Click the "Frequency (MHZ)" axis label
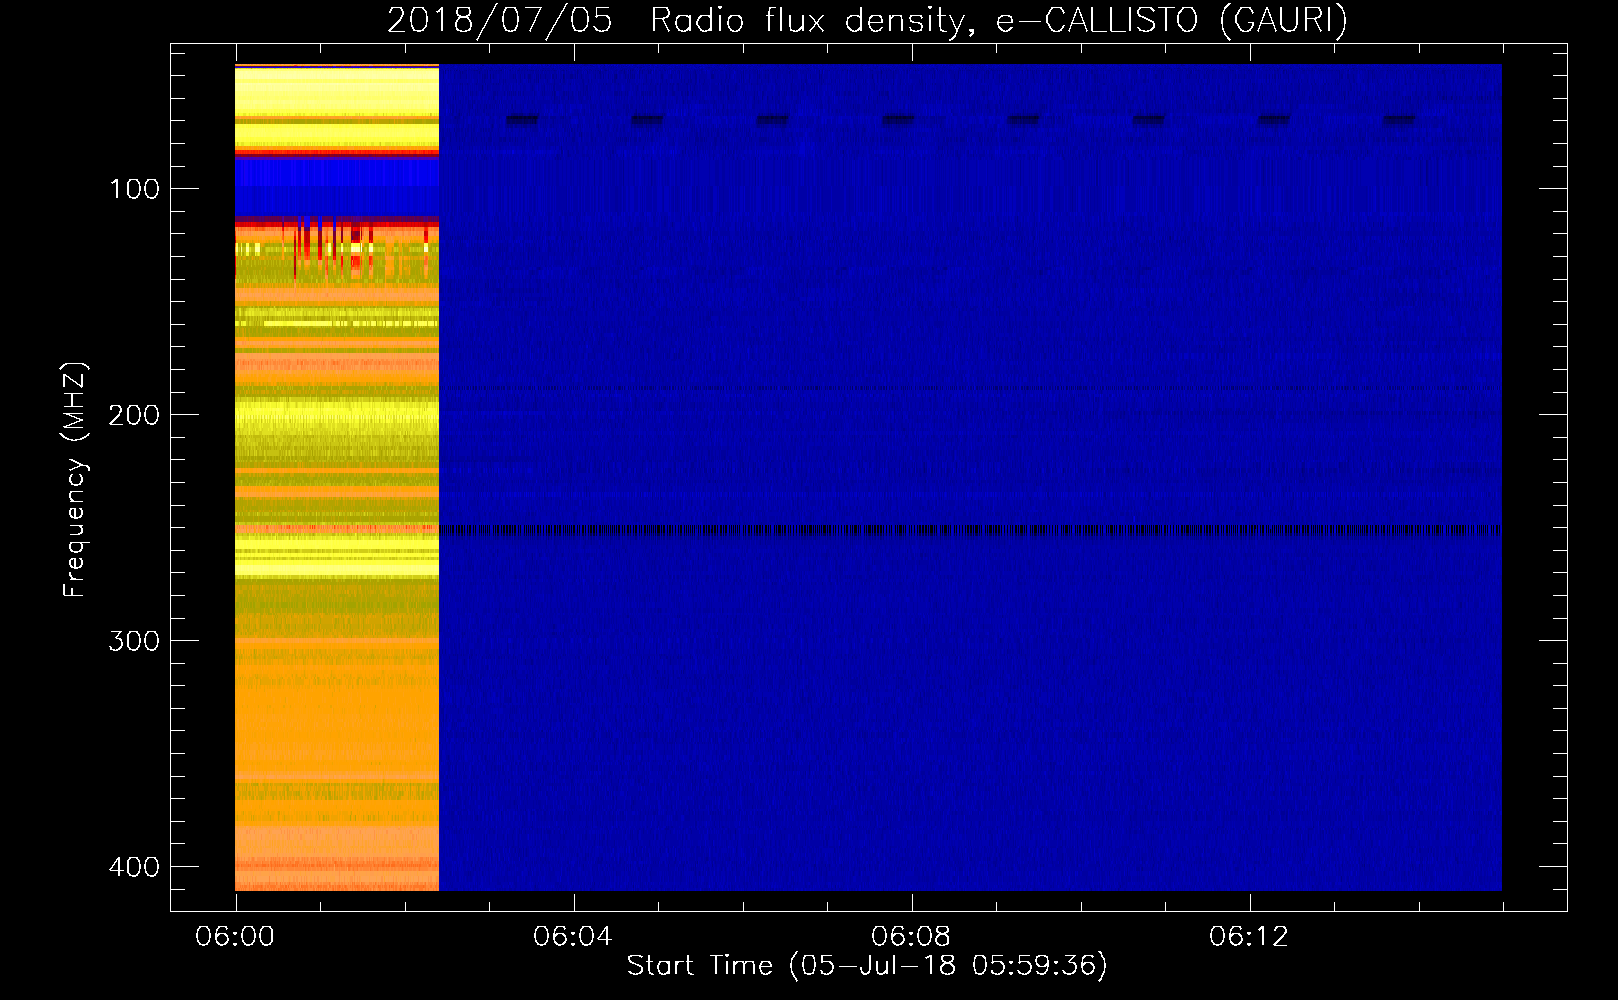Viewport: 1618px width, 1000px height. click(x=75, y=480)
